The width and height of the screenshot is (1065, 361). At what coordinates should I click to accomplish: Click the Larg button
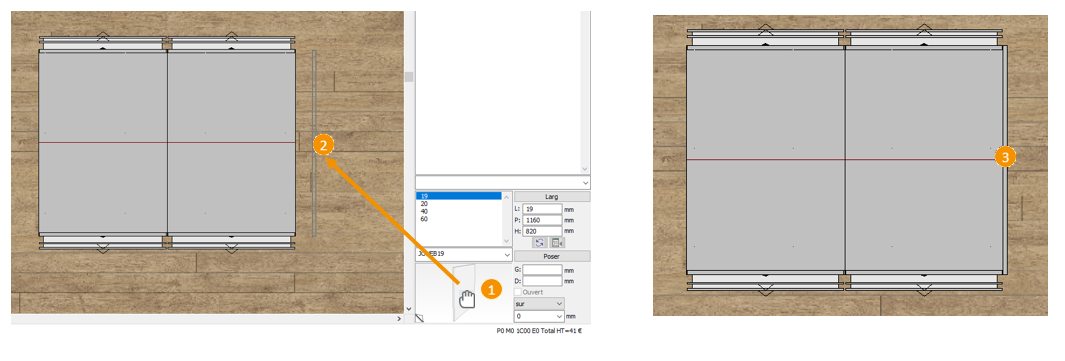point(552,197)
